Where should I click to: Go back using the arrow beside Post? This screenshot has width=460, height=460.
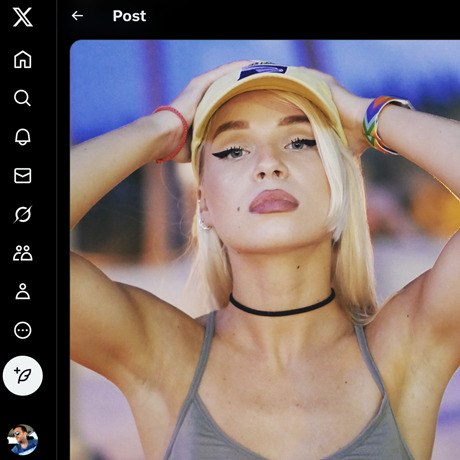[x=77, y=16]
